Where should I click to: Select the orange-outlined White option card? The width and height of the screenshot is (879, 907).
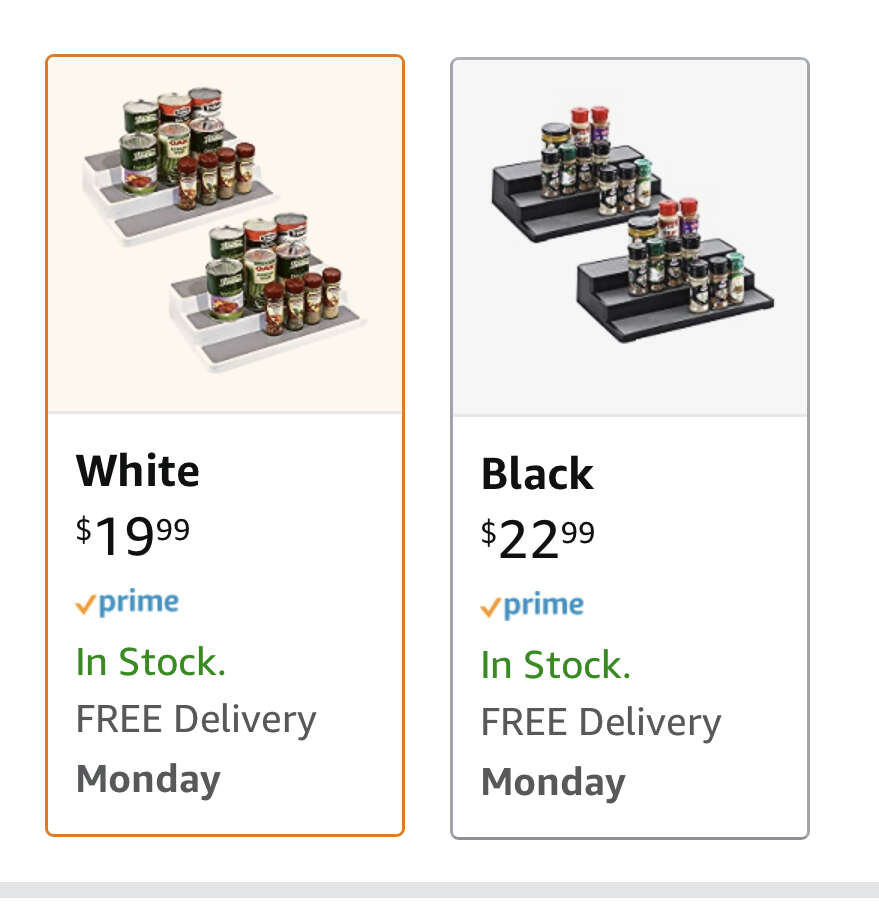click(x=225, y=445)
